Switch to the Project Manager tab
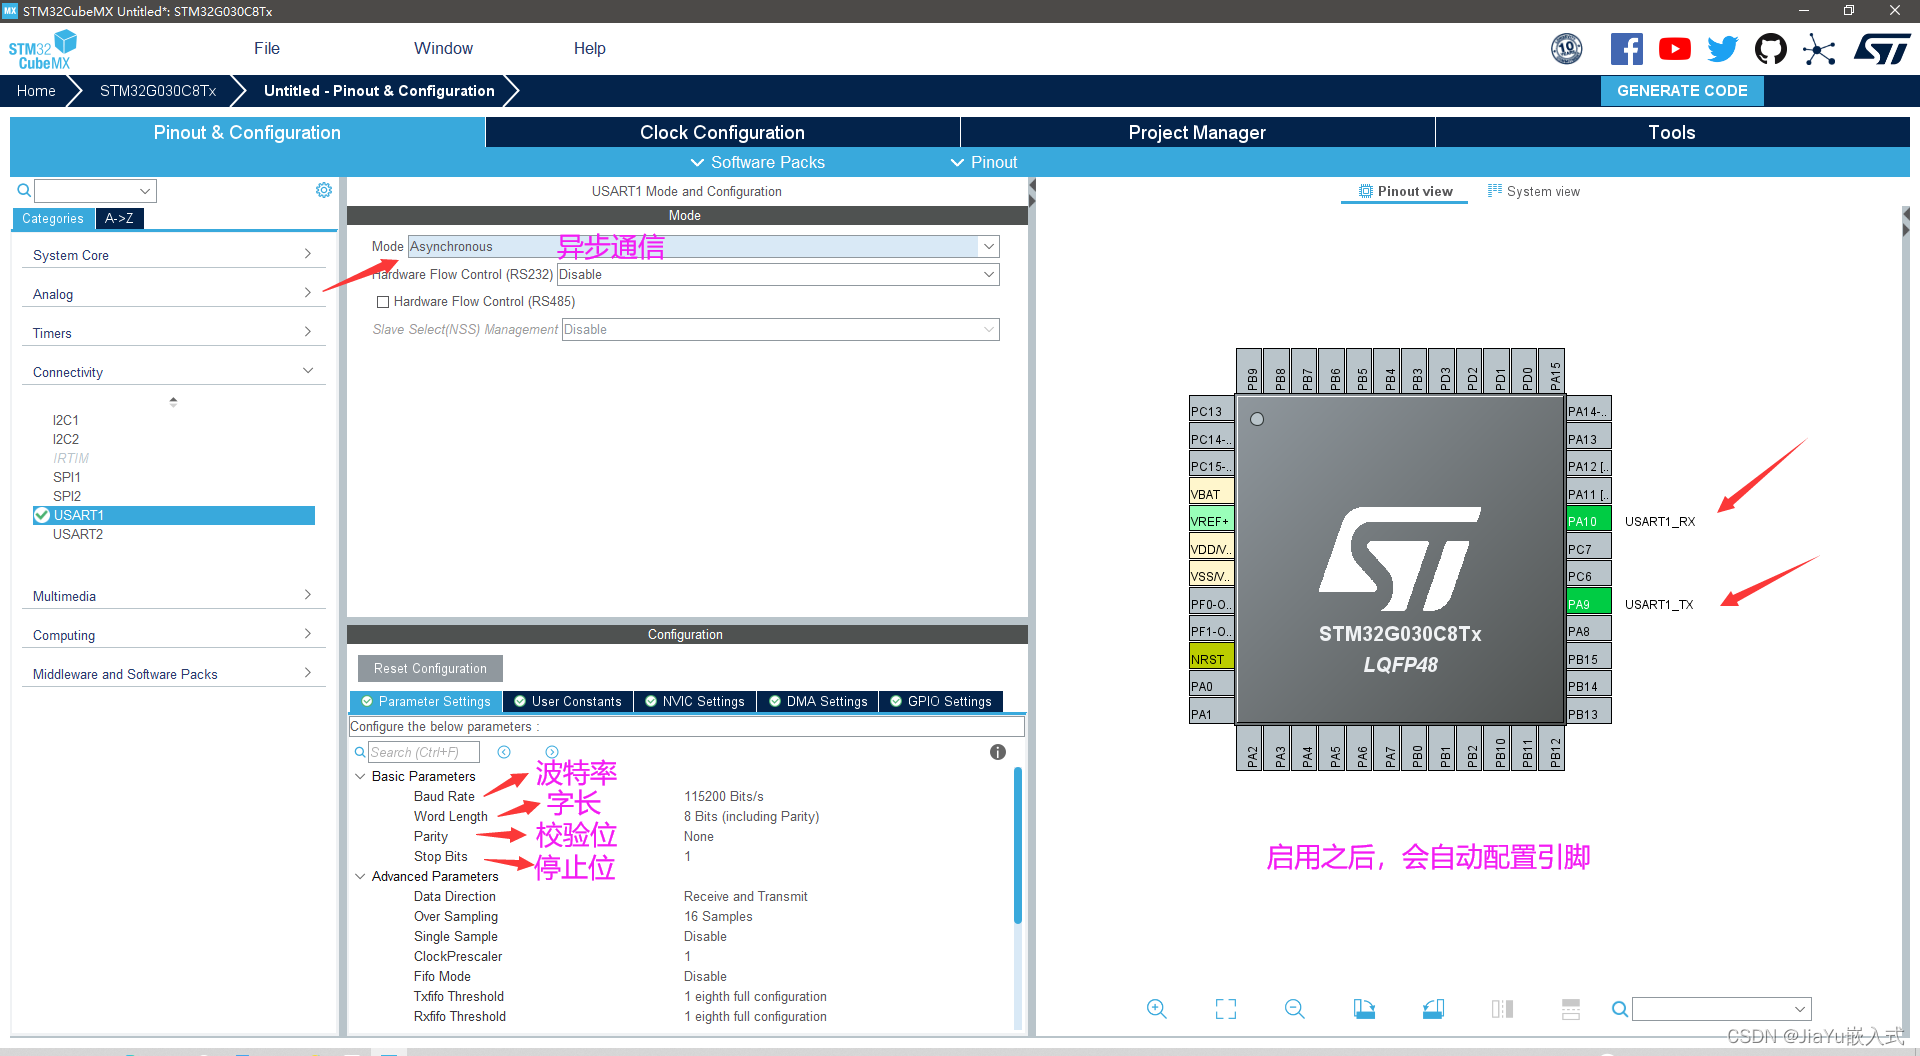1920x1056 pixels. click(1197, 132)
